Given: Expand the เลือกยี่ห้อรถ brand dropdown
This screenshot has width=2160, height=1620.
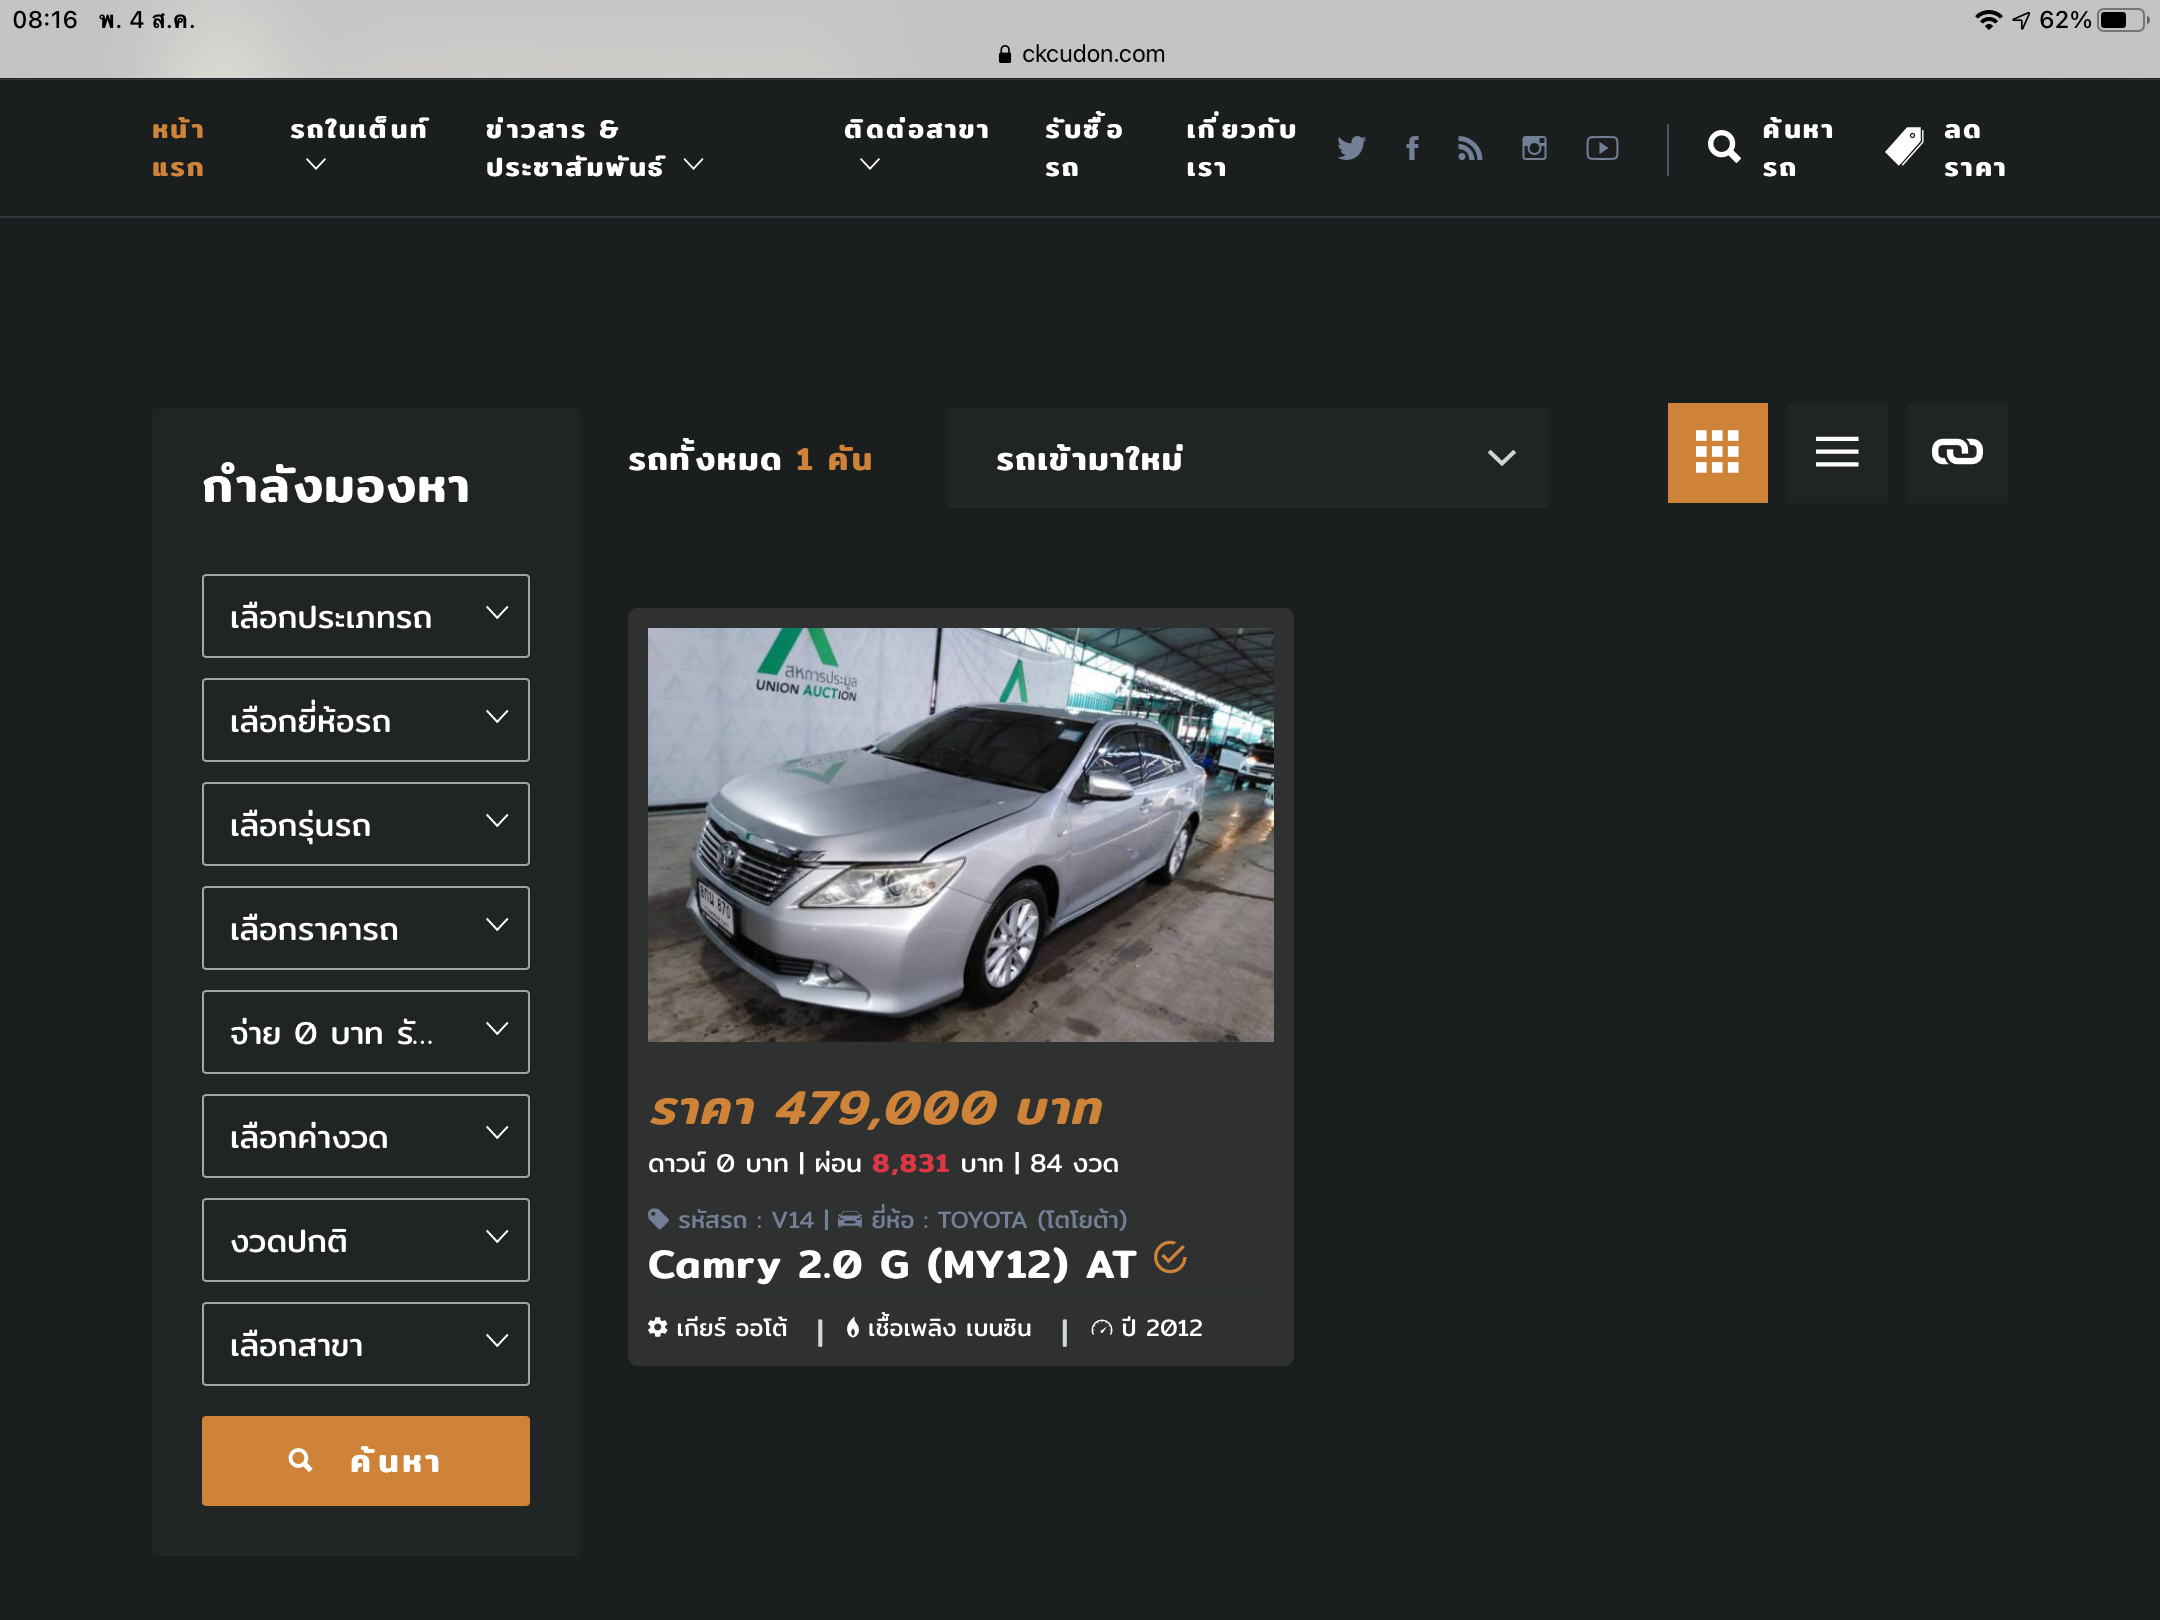Looking at the screenshot, I should coord(365,720).
